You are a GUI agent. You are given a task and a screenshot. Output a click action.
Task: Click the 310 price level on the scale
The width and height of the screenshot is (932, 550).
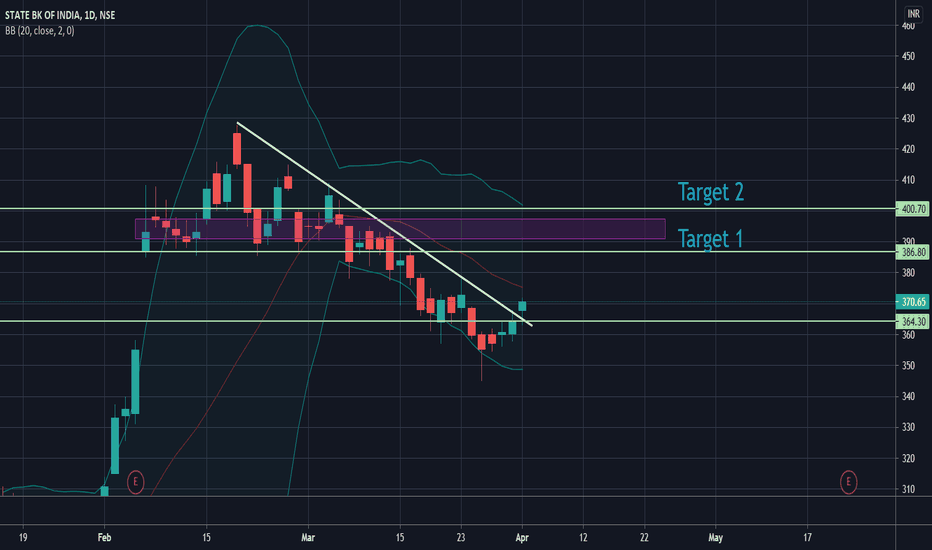coord(908,489)
